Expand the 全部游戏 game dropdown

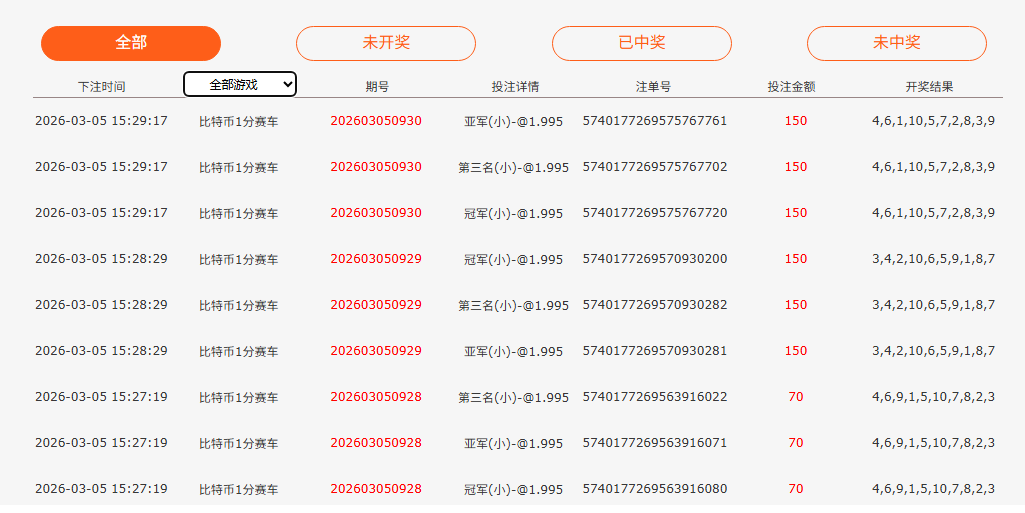coord(240,84)
